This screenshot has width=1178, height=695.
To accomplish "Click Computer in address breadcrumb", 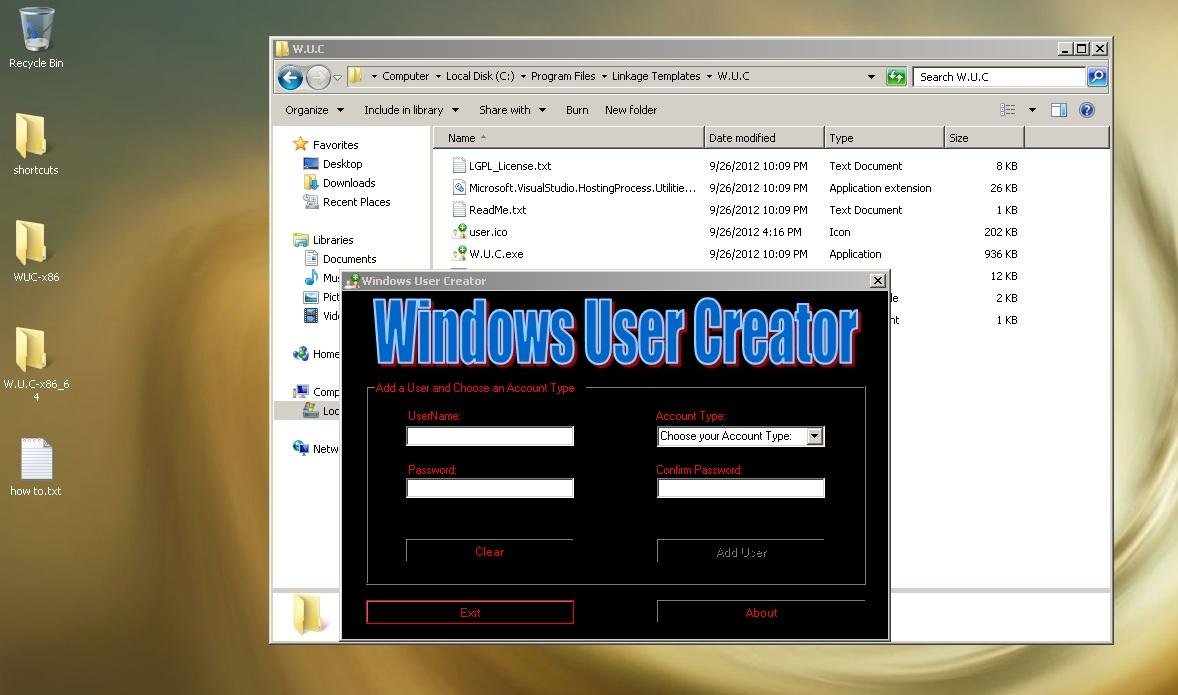I will [406, 77].
